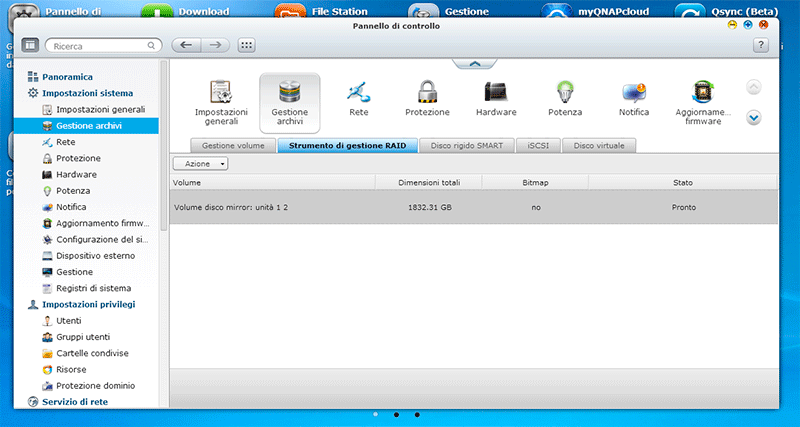Open the grid view apps button

pyautogui.click(x=246, y=45)
